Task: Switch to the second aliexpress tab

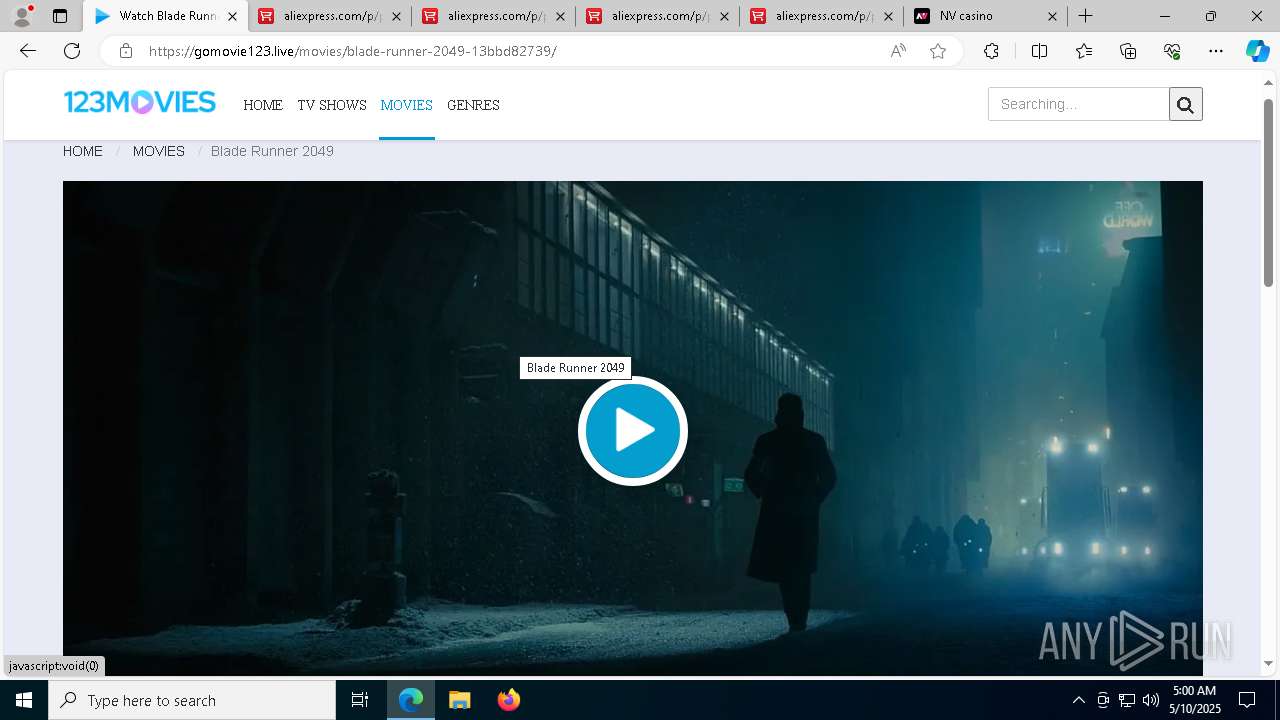Action: coord(482,16)
